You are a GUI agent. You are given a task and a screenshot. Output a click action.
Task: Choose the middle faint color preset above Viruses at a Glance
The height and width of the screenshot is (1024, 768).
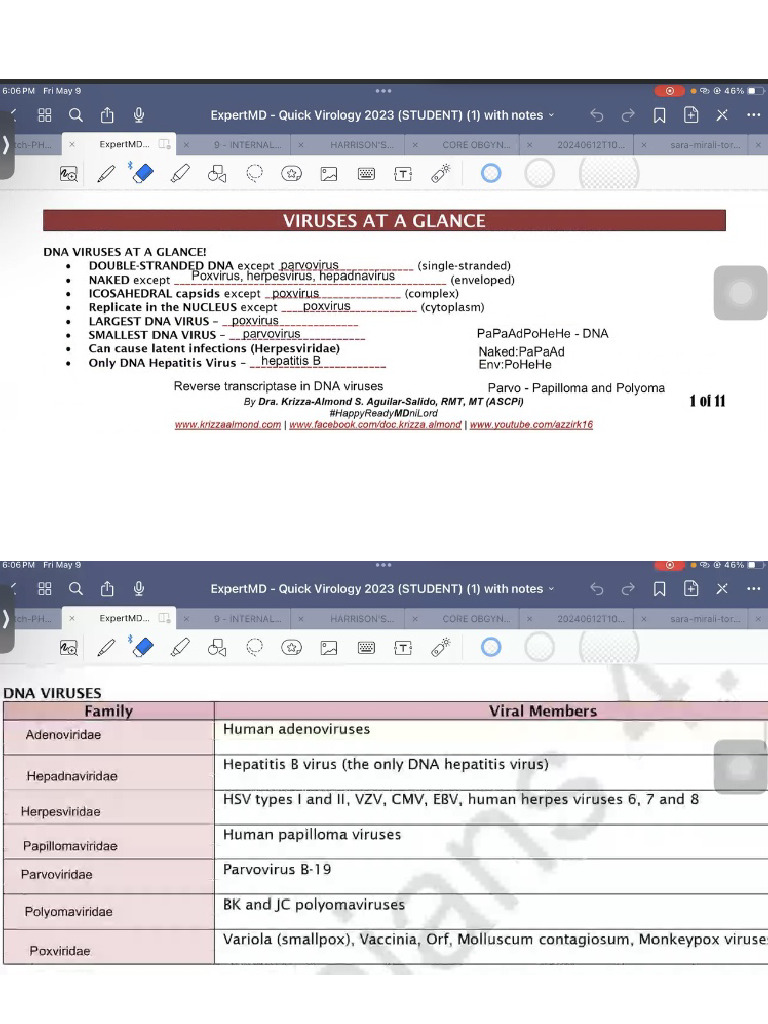539,174
